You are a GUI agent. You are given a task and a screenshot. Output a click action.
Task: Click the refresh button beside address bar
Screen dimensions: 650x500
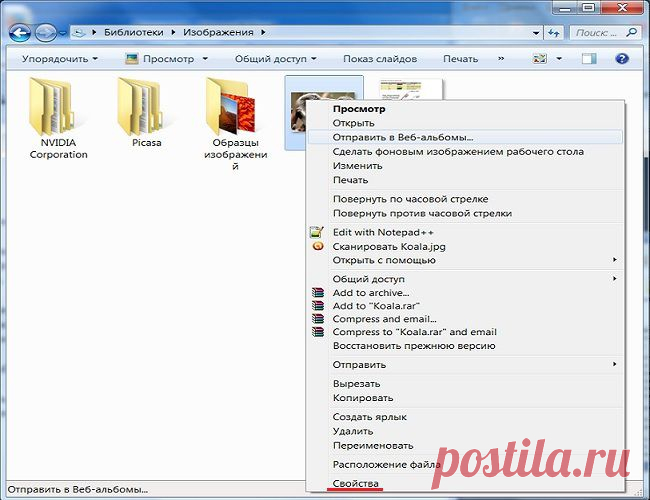554,33
